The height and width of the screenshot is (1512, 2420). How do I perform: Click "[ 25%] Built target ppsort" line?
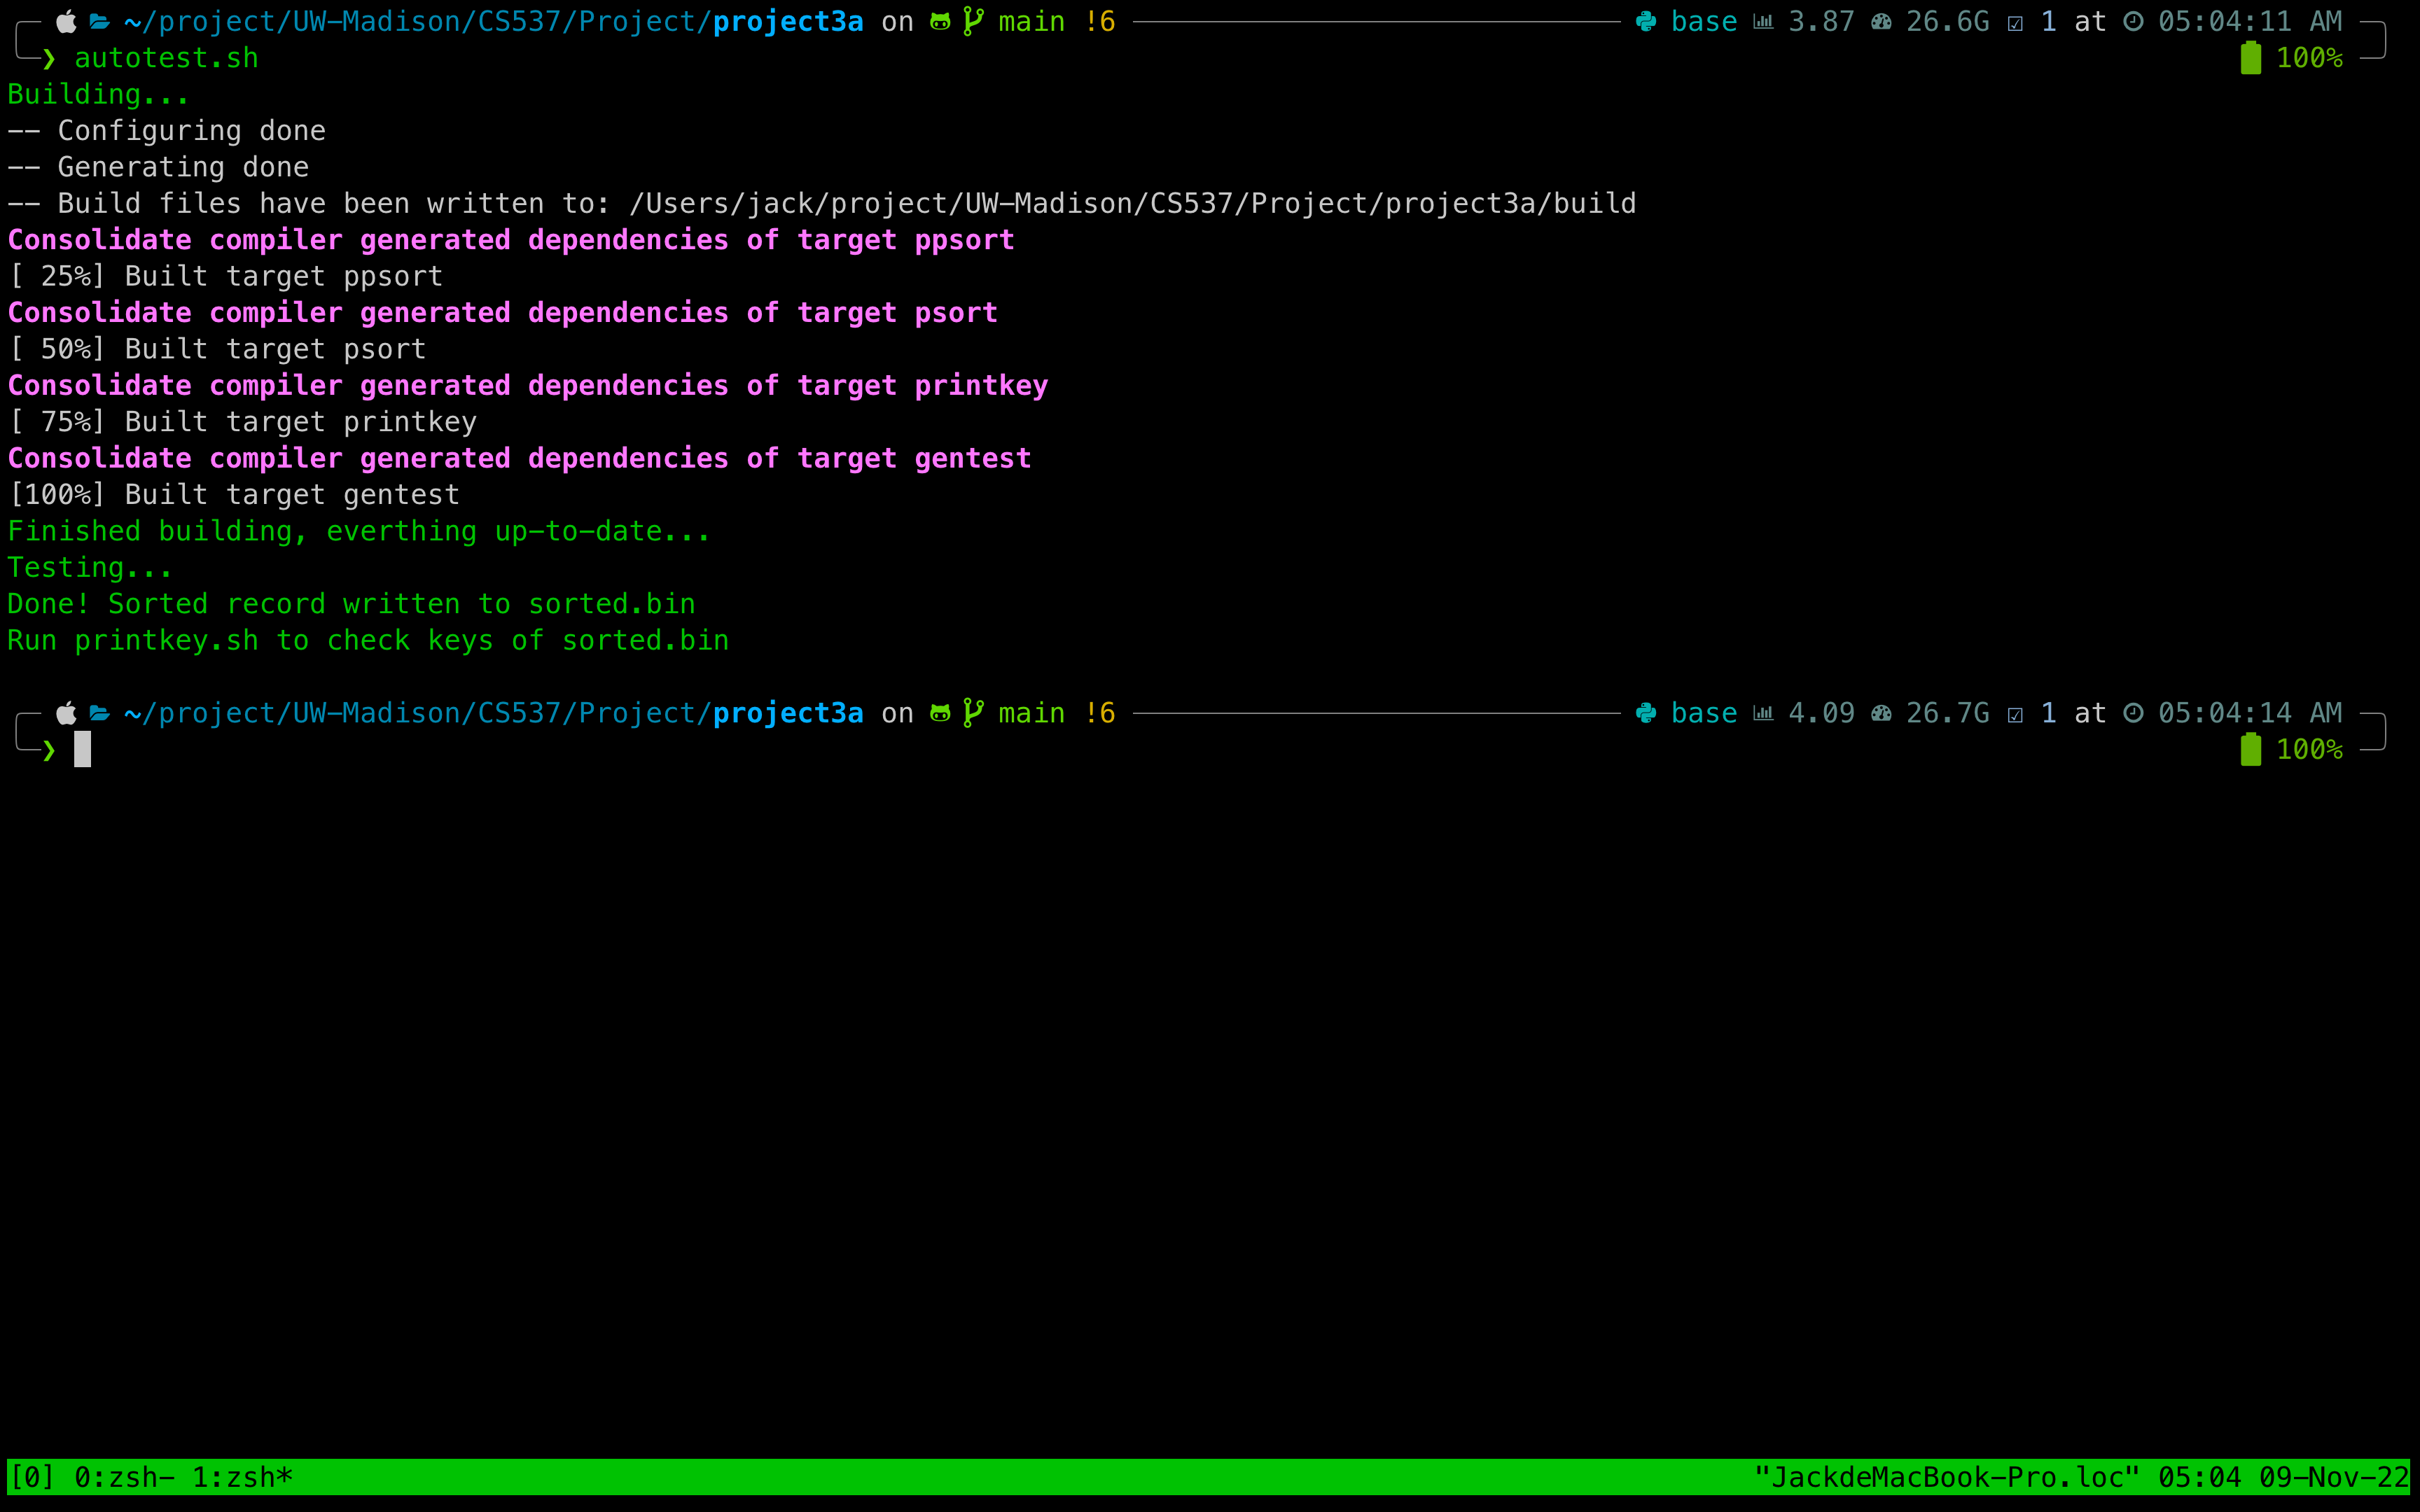225,277
